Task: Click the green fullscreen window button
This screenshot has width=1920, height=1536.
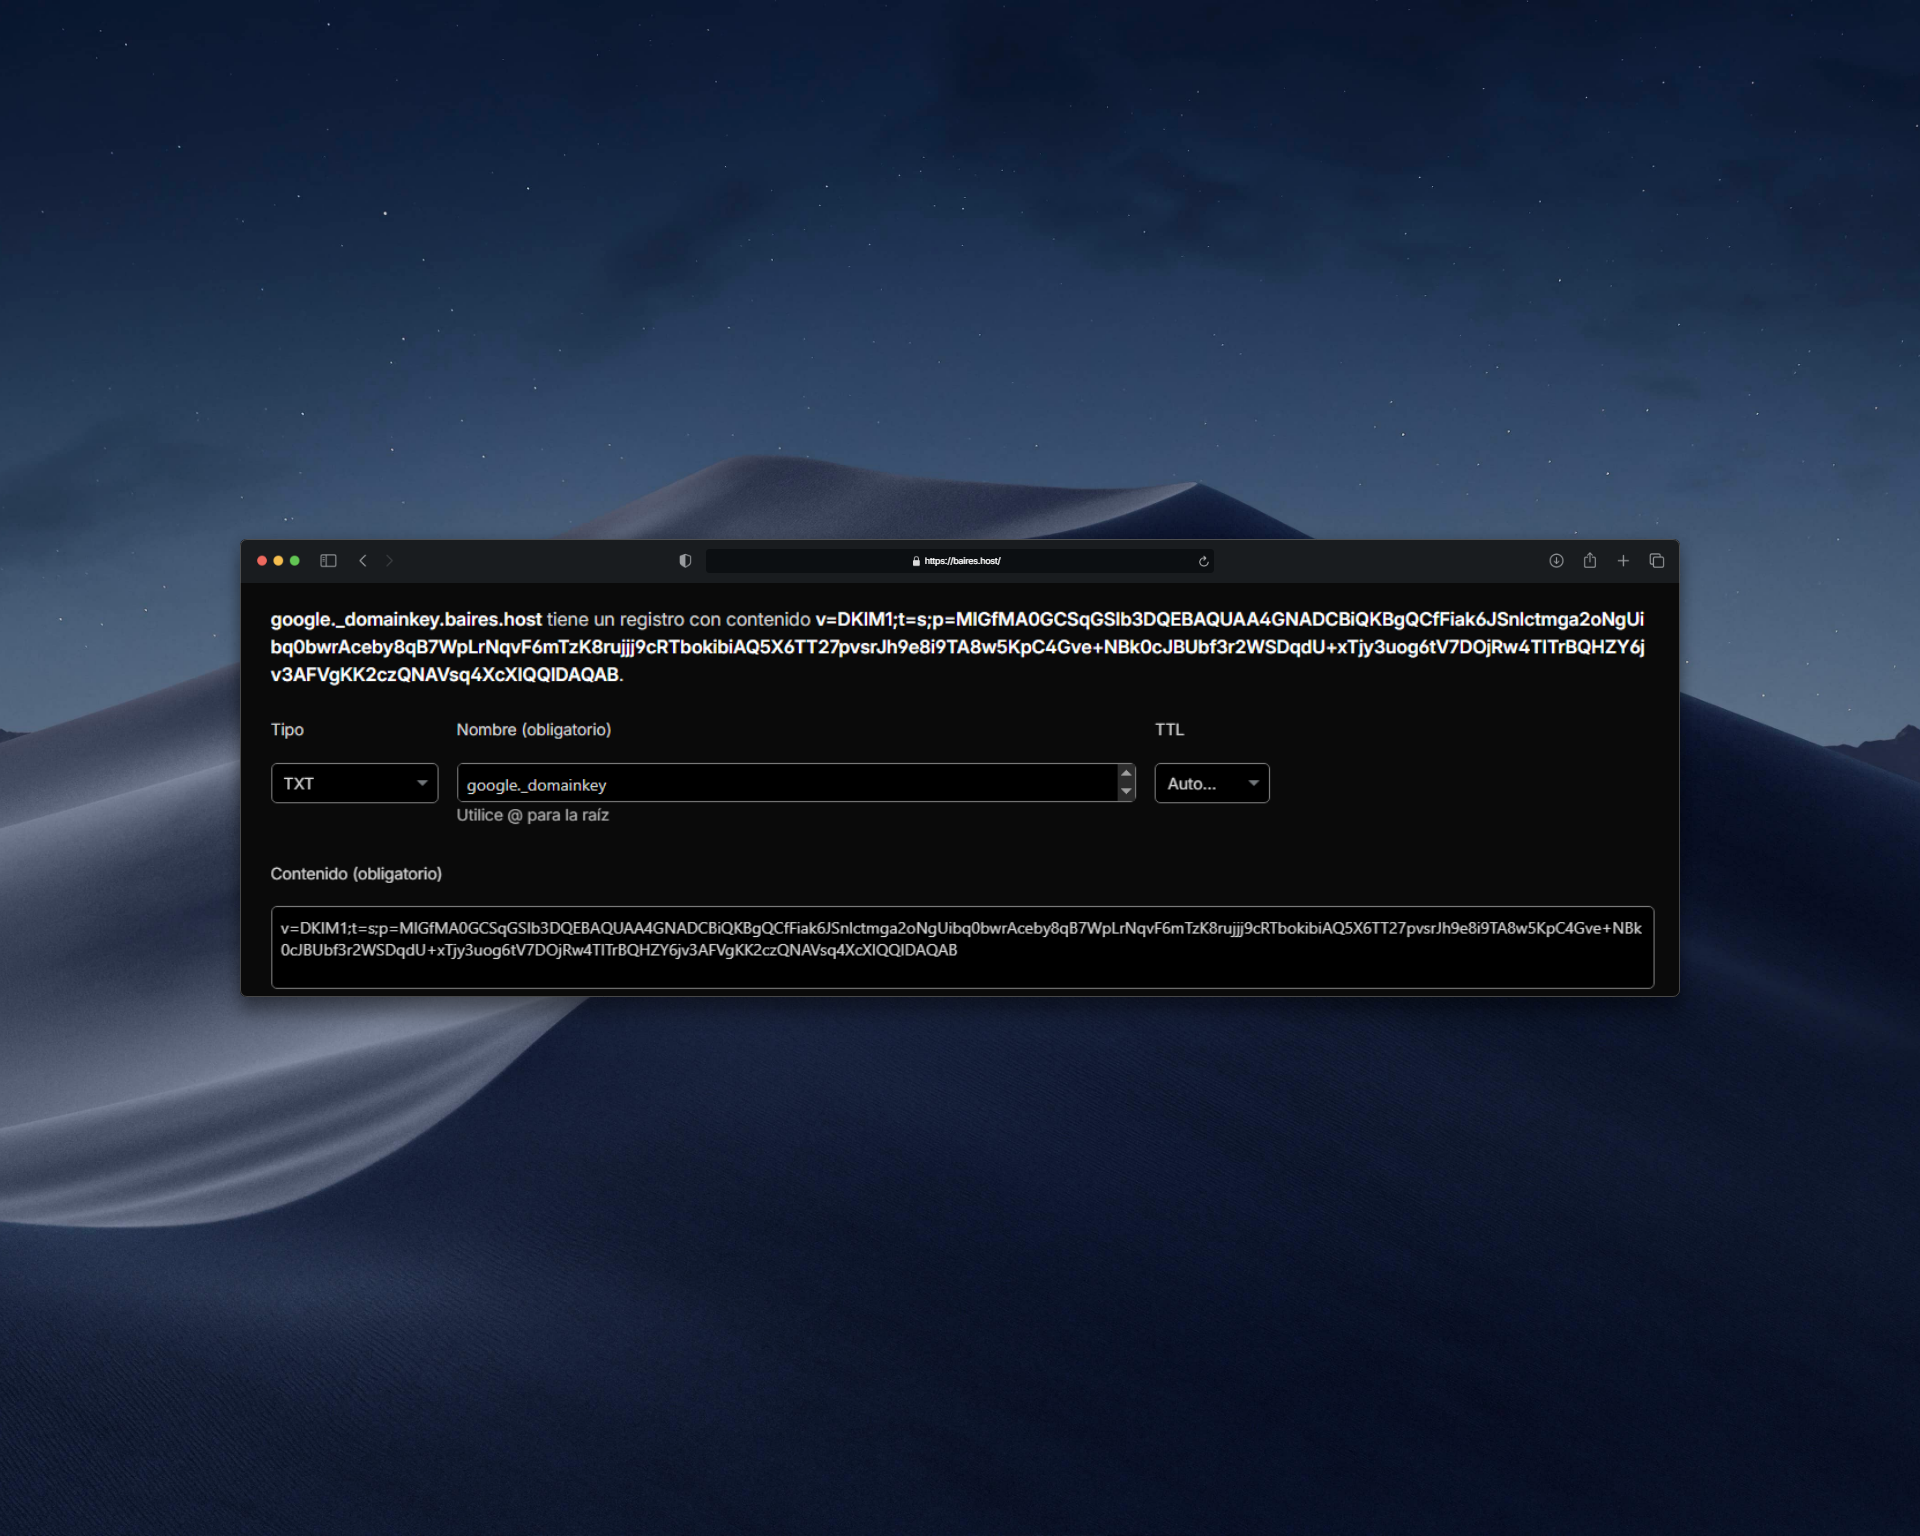Action: (295, 561)
